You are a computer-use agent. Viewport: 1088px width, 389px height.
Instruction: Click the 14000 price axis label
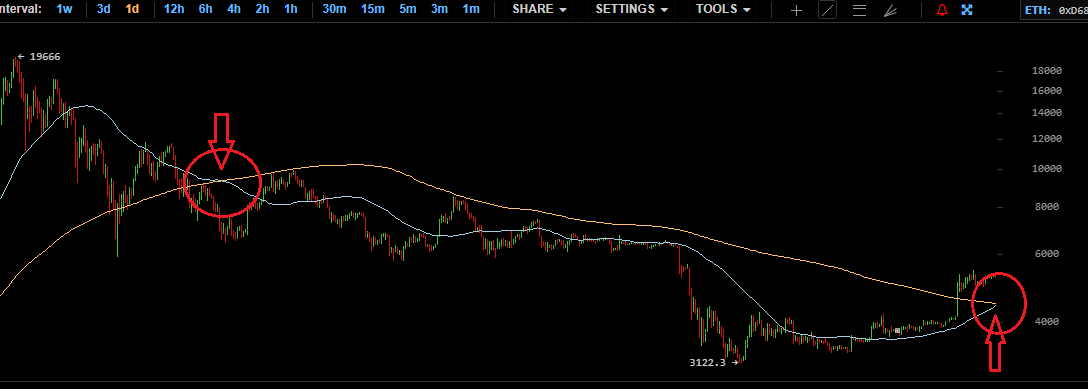pyautogui.click(x=1047, y=113)
